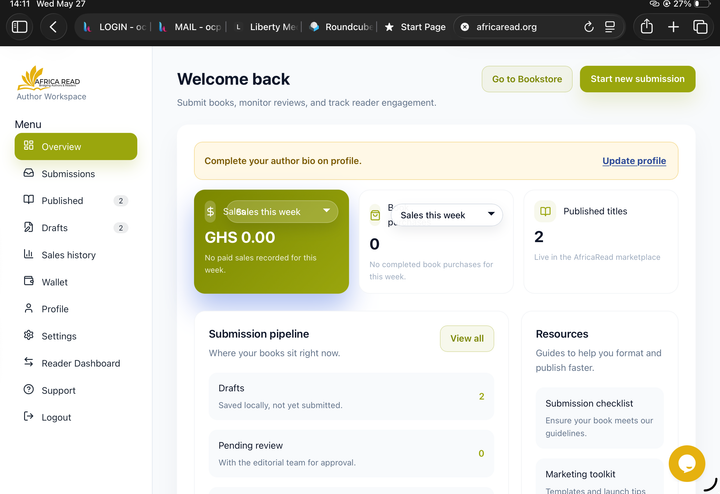
Task: Open Drafts in the sidebar menu
Action: pyautogui.click(x=76, y=228)
